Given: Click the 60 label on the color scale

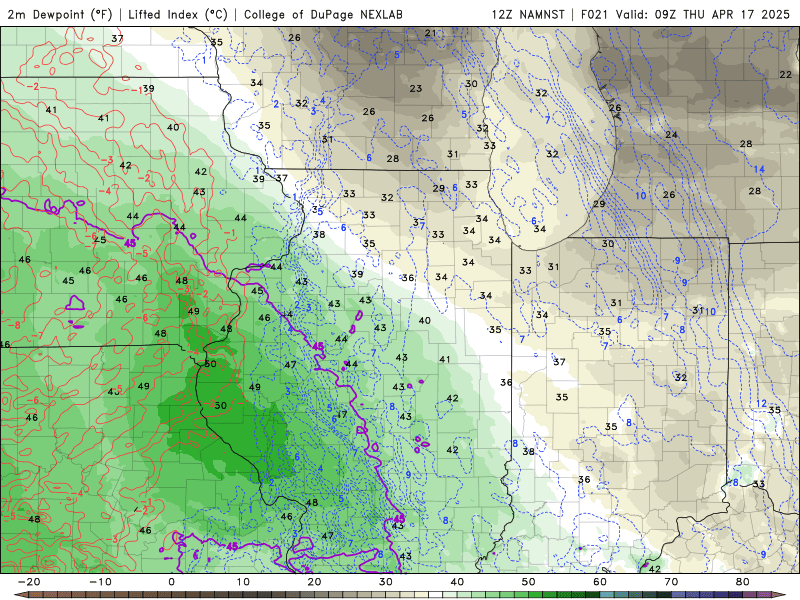Looking at the screenshot, I should (600, 582).
